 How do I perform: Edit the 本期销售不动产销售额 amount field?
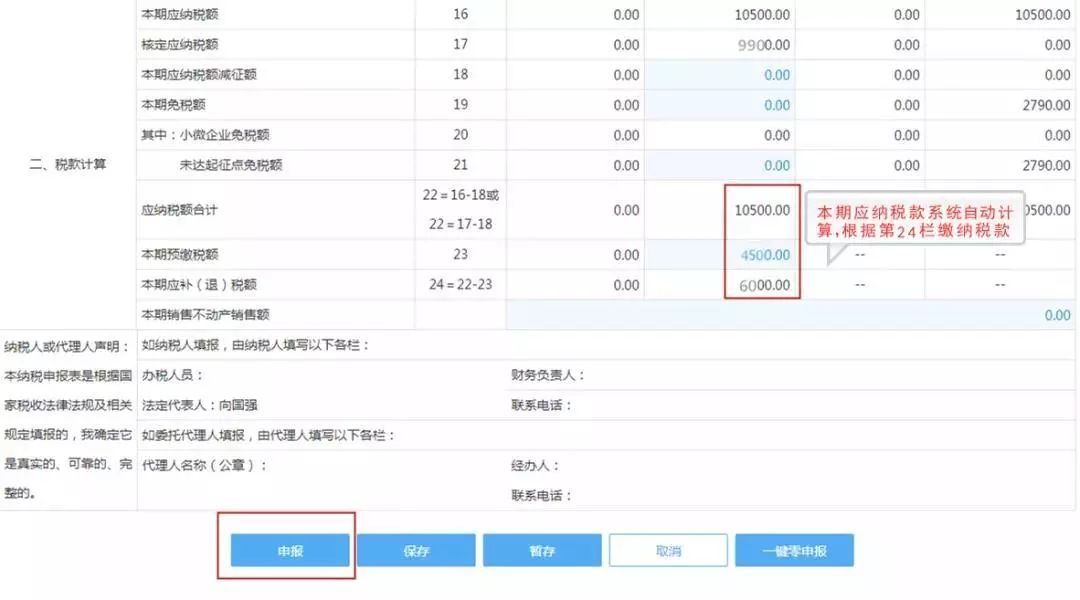[x=791, y=315]
